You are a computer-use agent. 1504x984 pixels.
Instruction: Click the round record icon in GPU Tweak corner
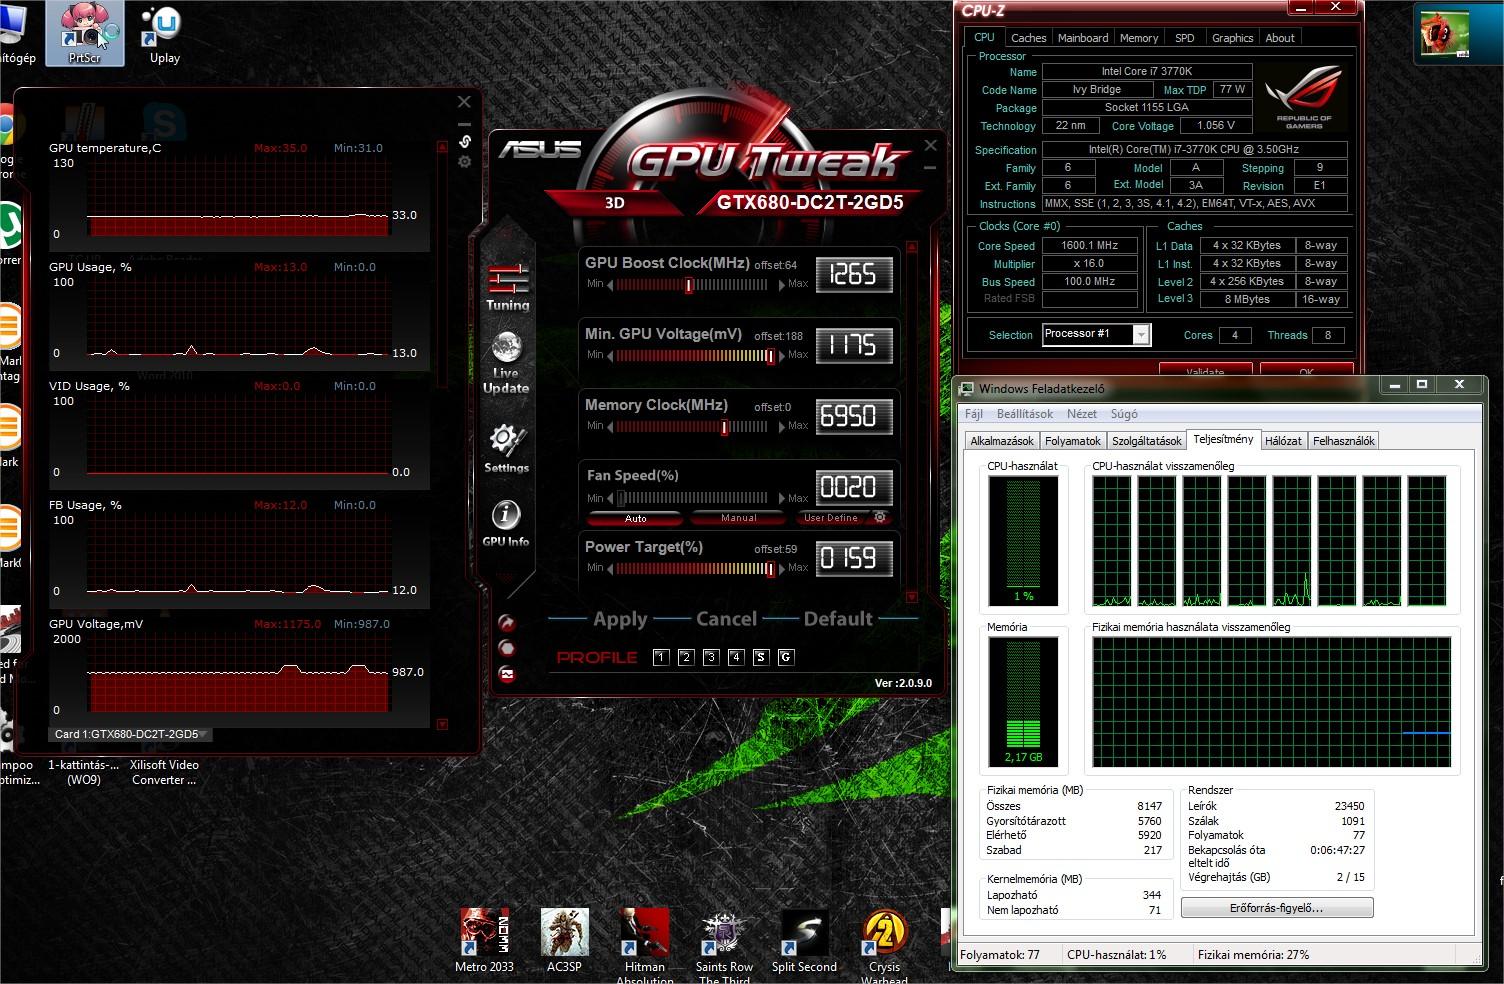pos(507,648)
